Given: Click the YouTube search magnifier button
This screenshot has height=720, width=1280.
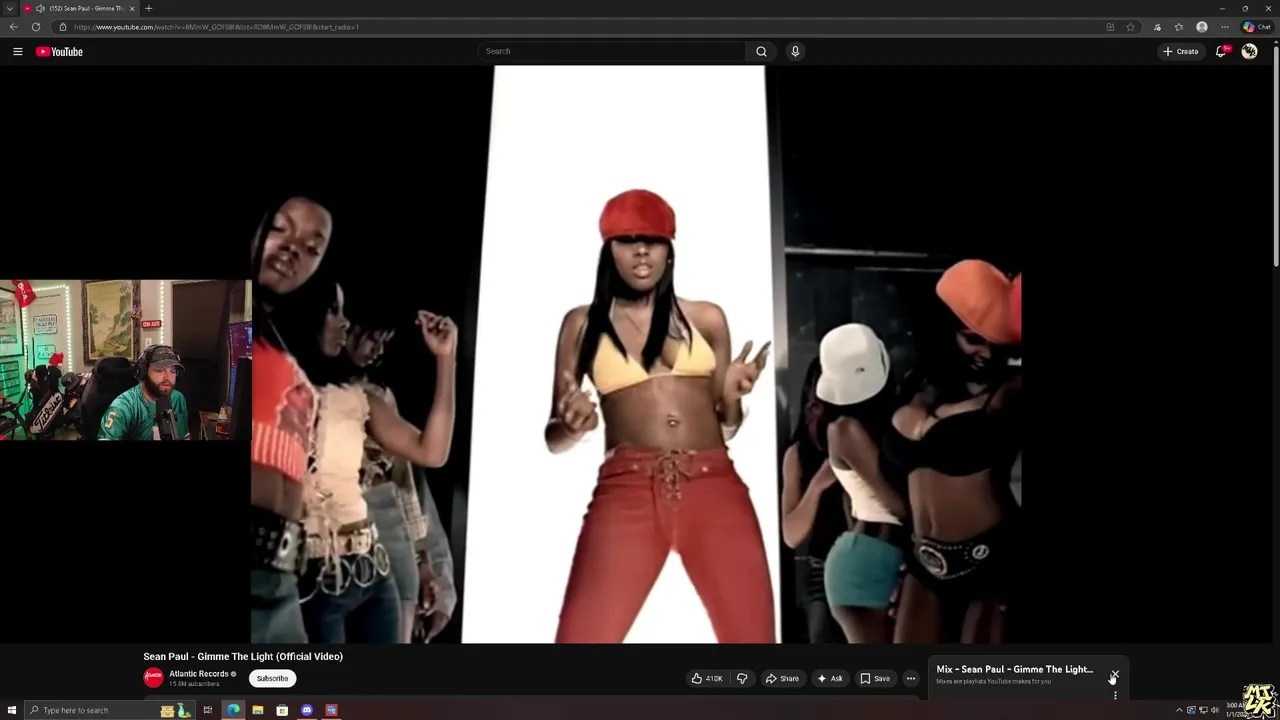Looking at the screenshot, I should pyautogui.click(x=761, y=51).
